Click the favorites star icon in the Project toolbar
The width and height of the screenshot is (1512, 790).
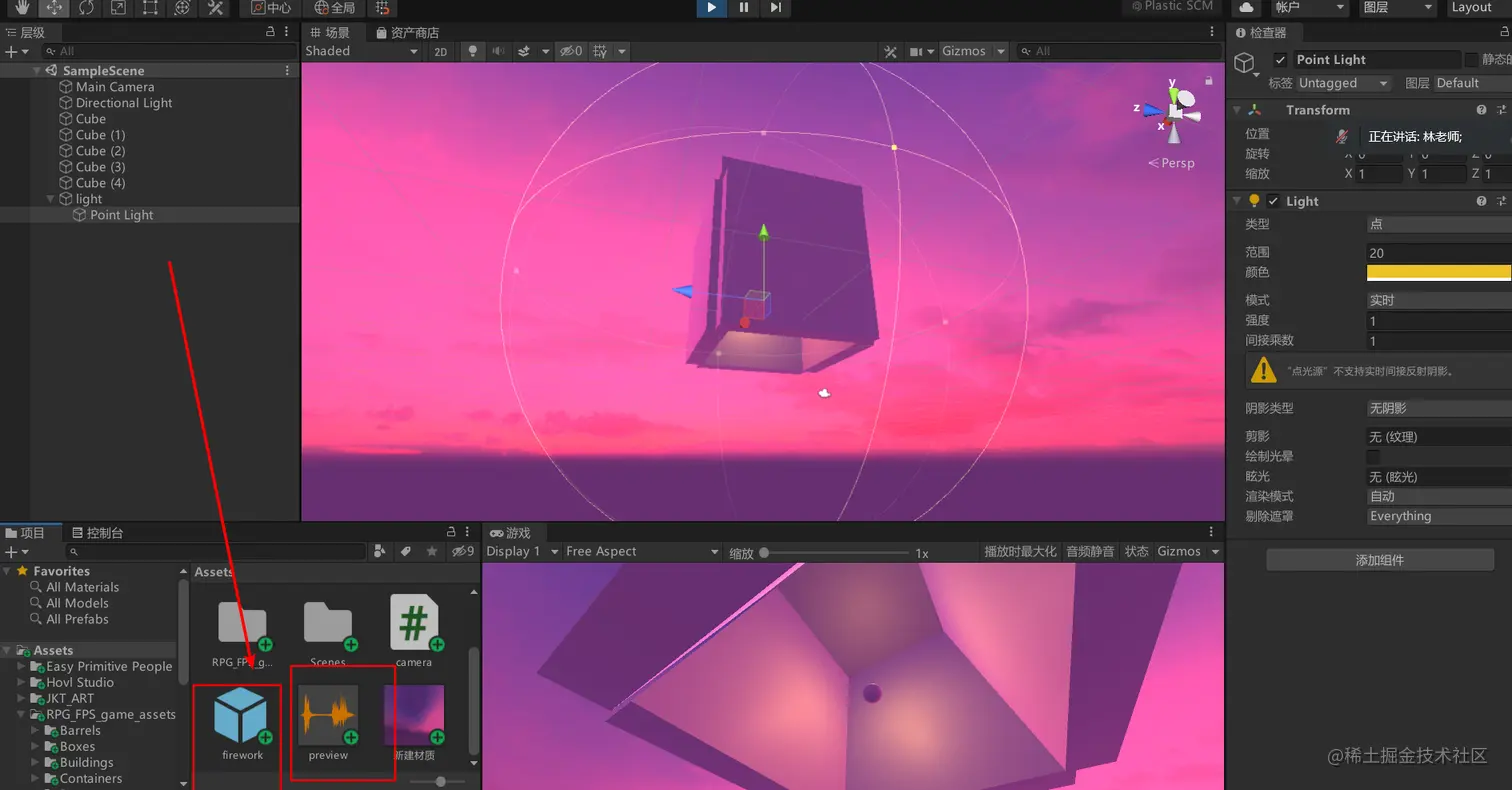(432, 551)
